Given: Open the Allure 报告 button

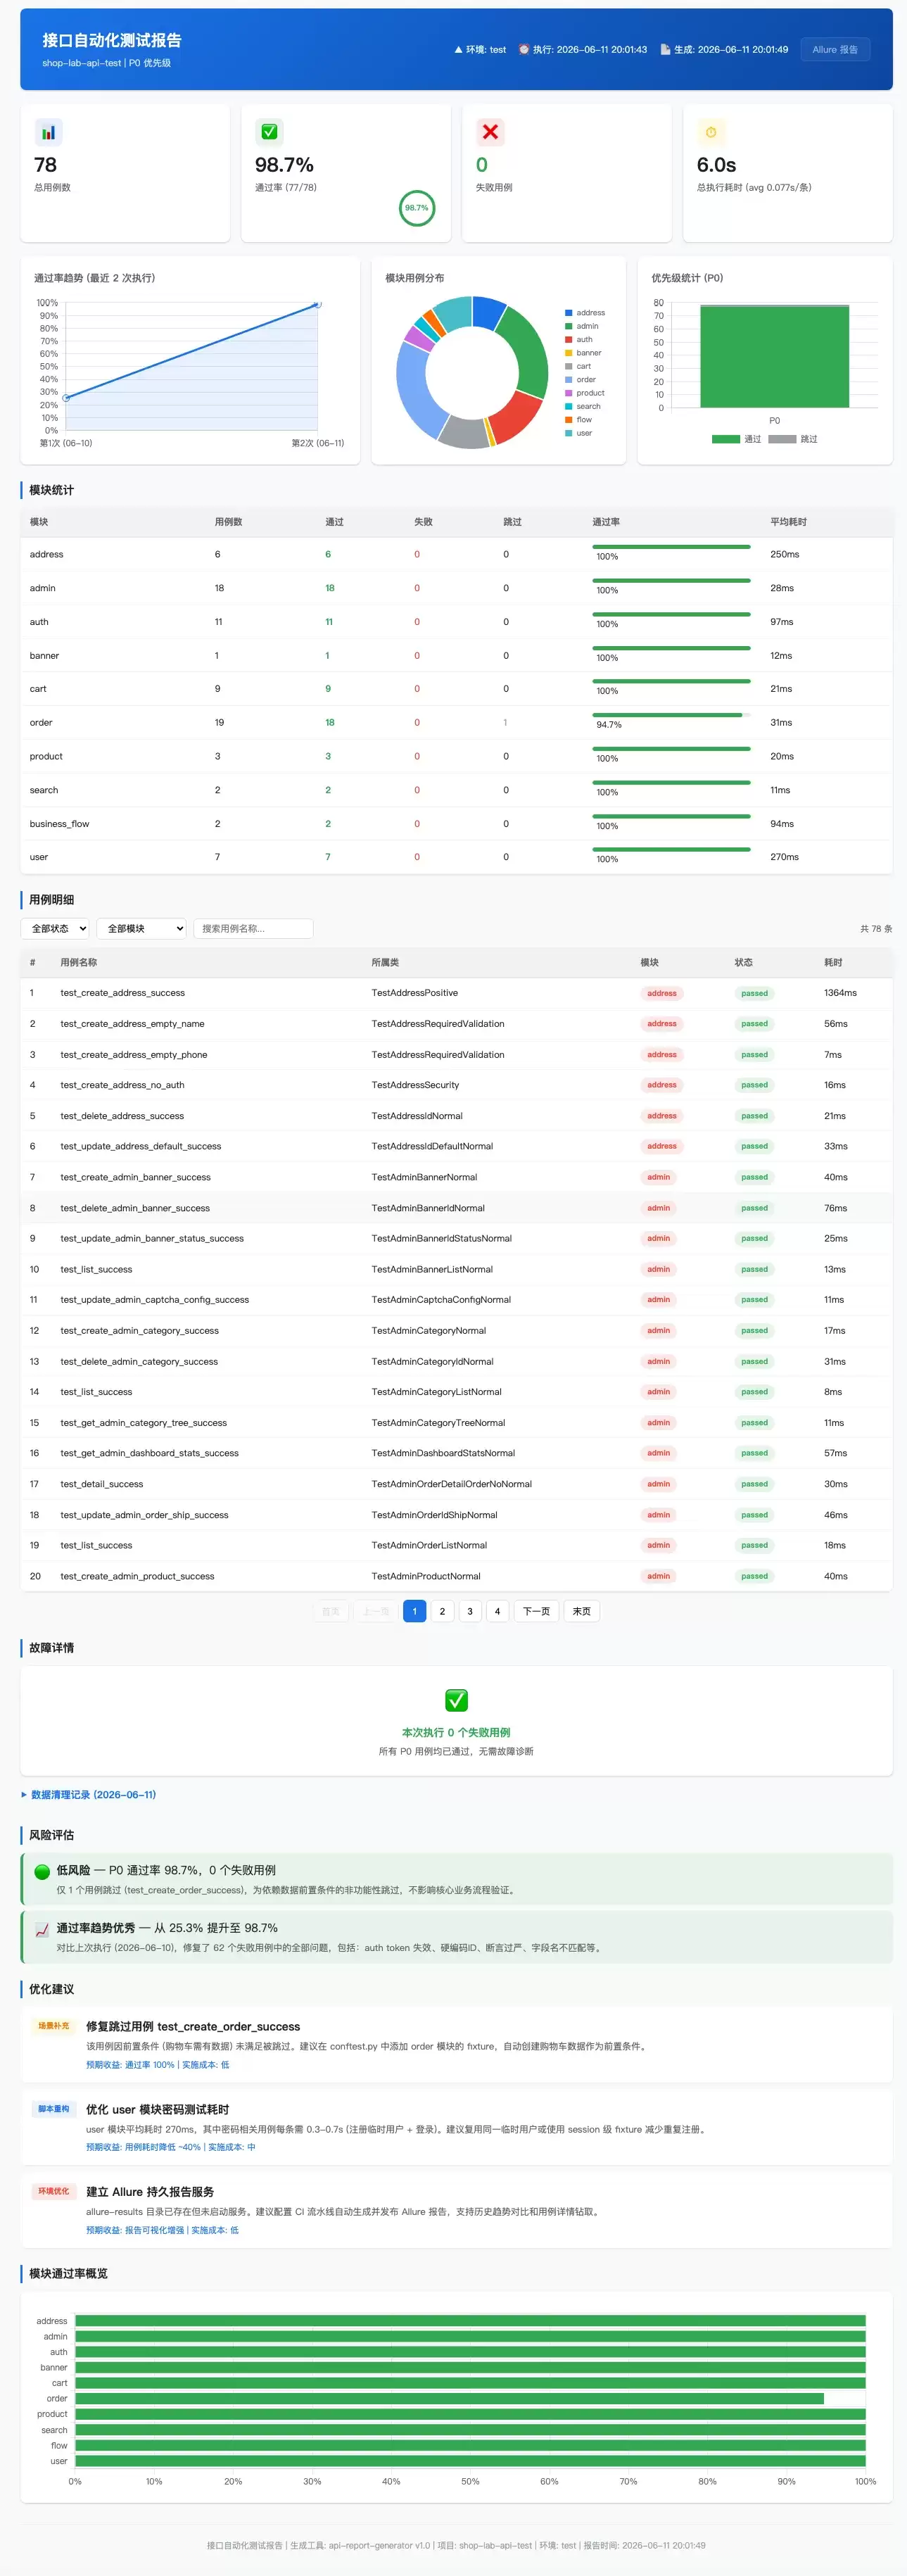Looking at the screenshot, I should (x=835, y=49).
